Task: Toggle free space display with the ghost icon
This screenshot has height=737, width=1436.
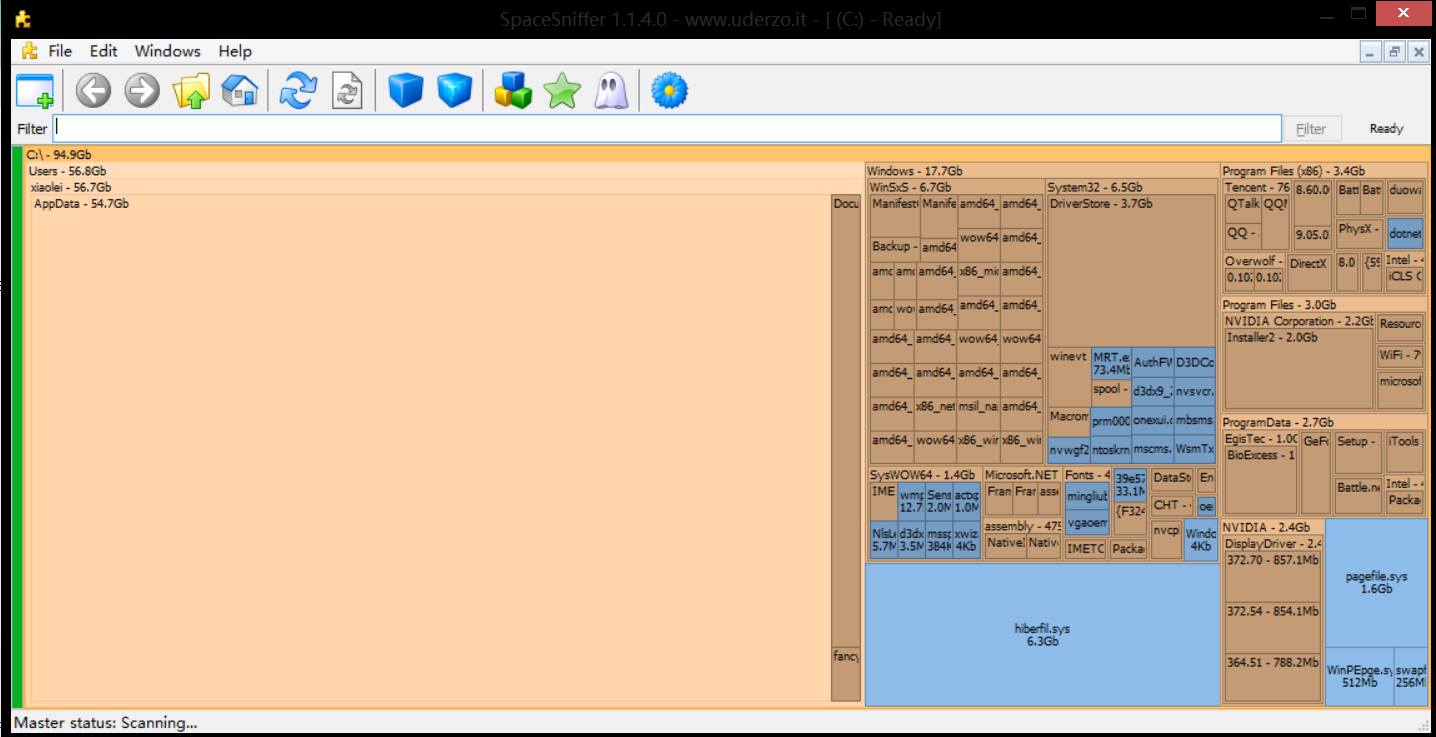Action: (611, 91)
